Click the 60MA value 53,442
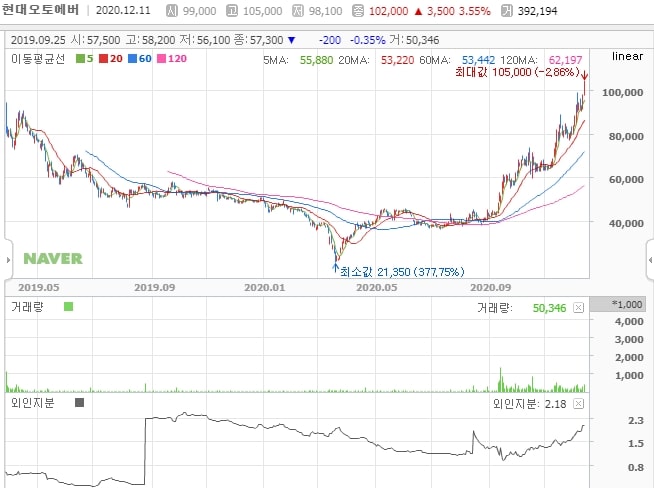 pos(478,60)
